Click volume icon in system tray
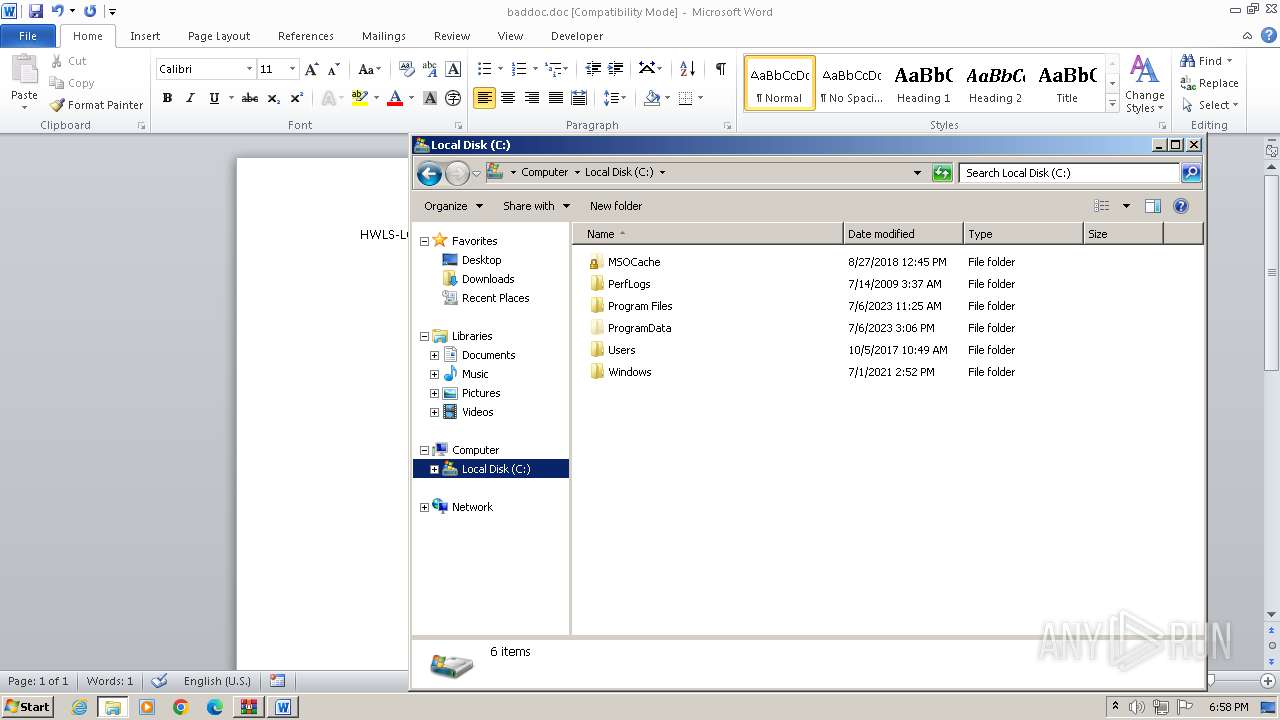1280x720 pixels. (1138, 707)
